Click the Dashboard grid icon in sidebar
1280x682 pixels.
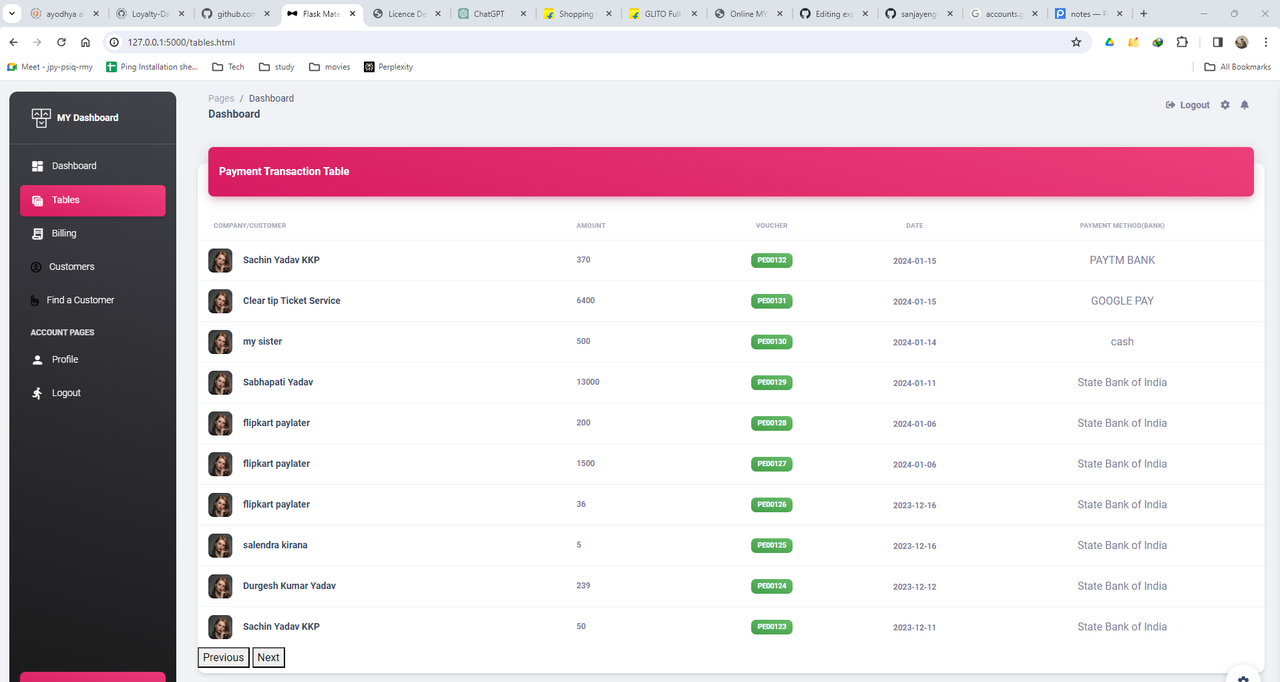(x=37, y=166)
